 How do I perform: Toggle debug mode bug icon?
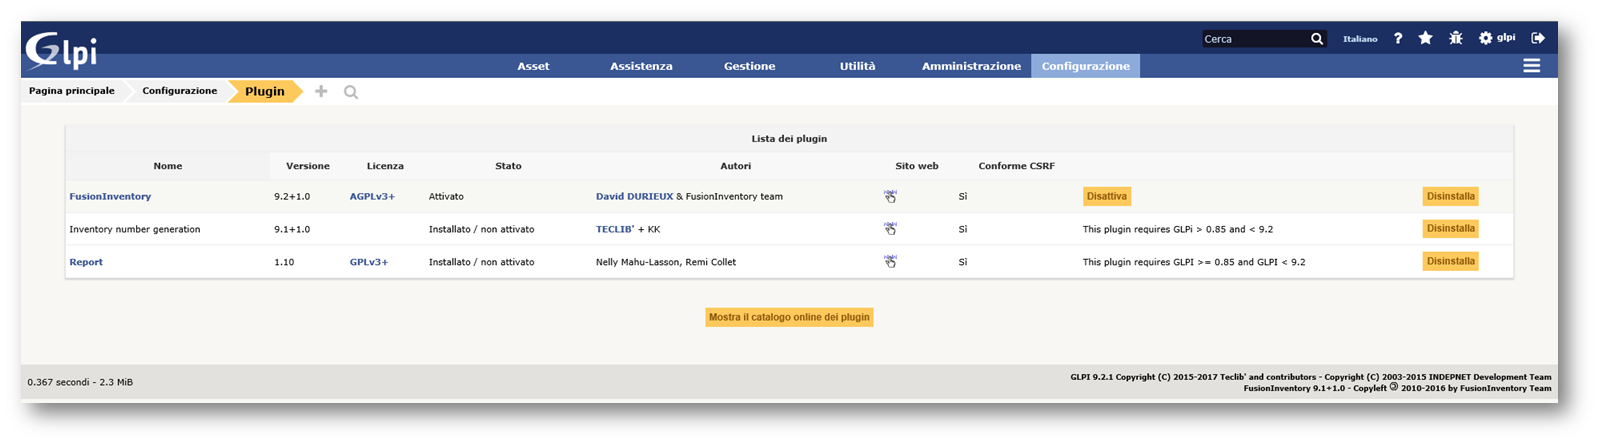pyautogui.click(x=1455, y=38)
